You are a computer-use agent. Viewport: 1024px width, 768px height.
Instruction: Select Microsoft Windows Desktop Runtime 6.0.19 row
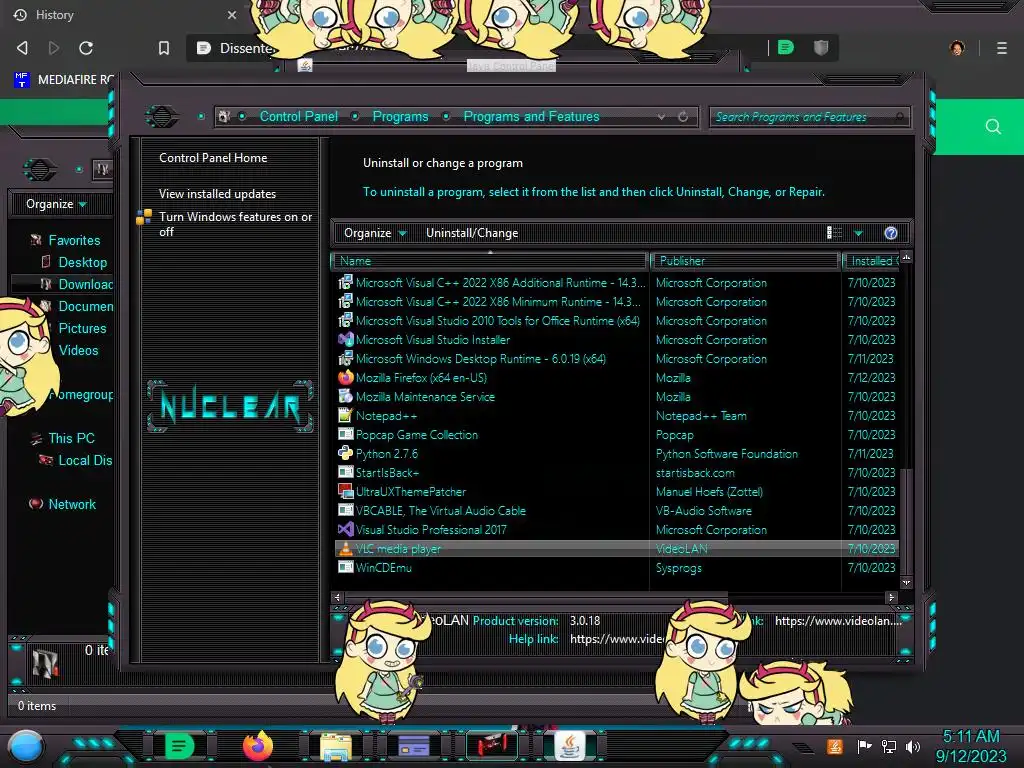616,359
